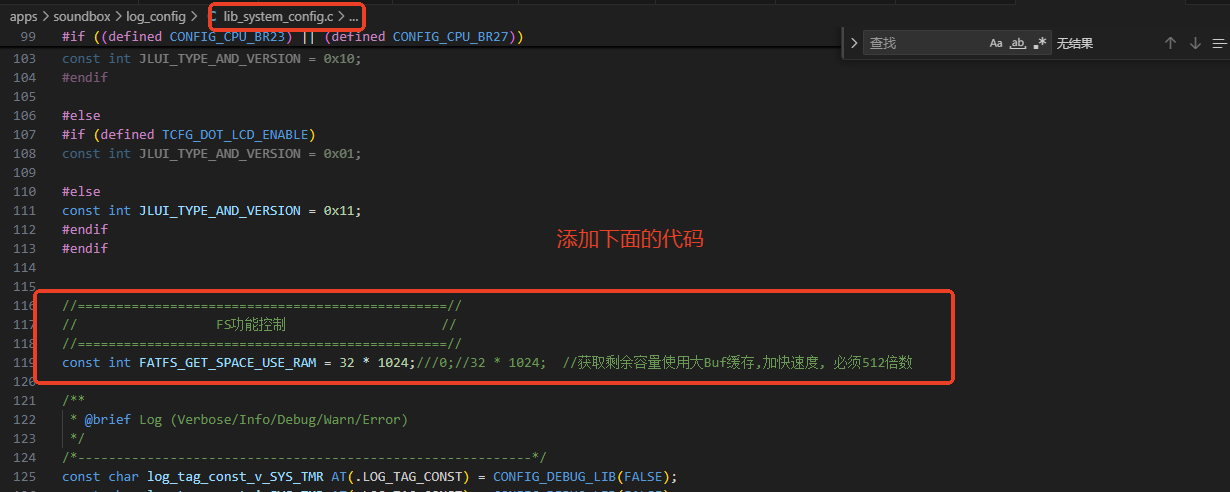
Task: Click the trailing ... breadcrumb symbol segment
Action: point(354,17)
